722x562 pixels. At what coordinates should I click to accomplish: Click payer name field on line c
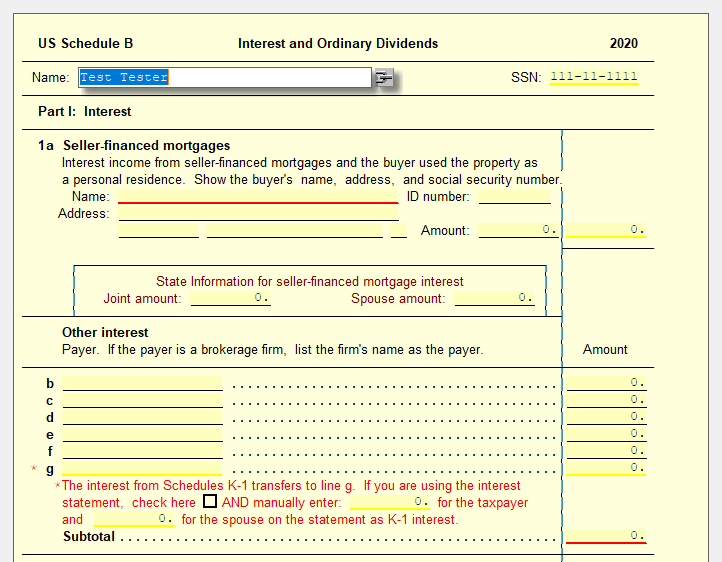(x=143, y=400)
